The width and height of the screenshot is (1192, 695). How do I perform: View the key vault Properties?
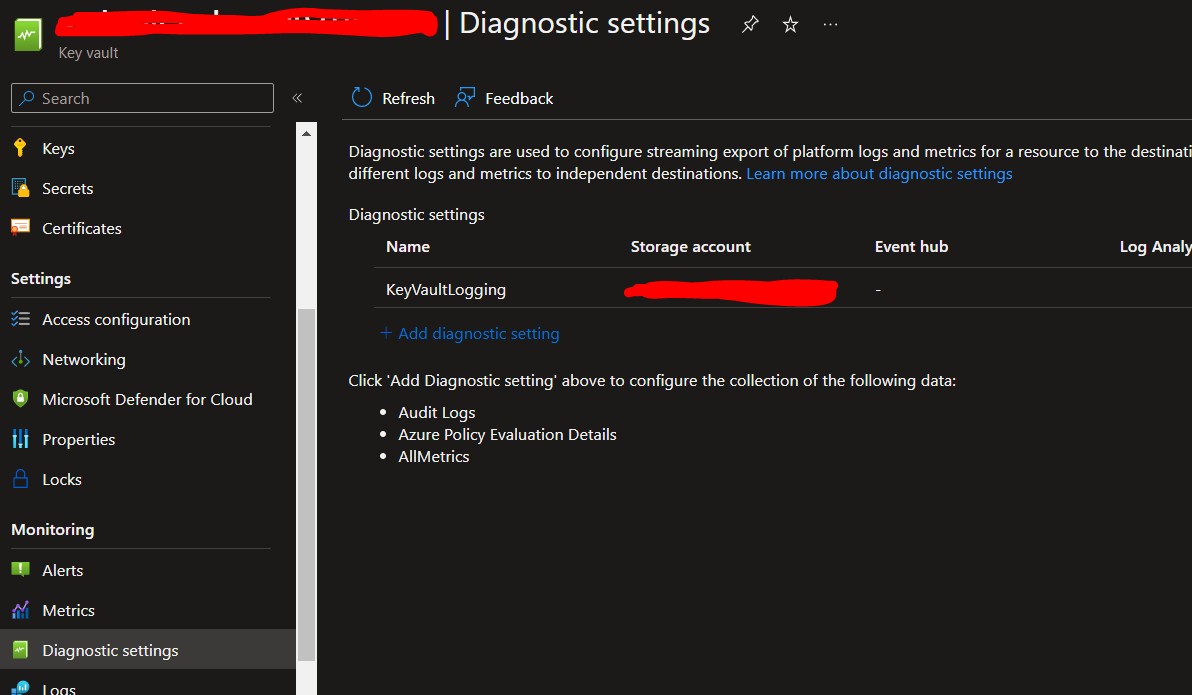coord(78,439)
